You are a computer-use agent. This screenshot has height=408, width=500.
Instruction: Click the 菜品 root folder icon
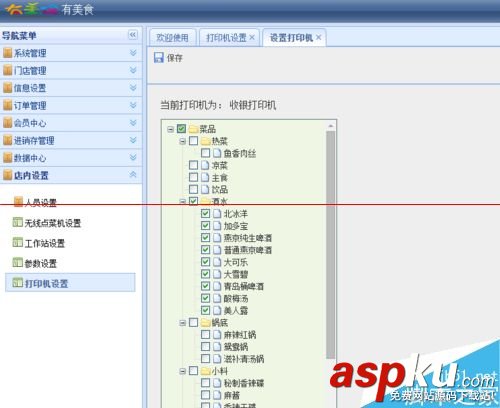pos(193,129)
